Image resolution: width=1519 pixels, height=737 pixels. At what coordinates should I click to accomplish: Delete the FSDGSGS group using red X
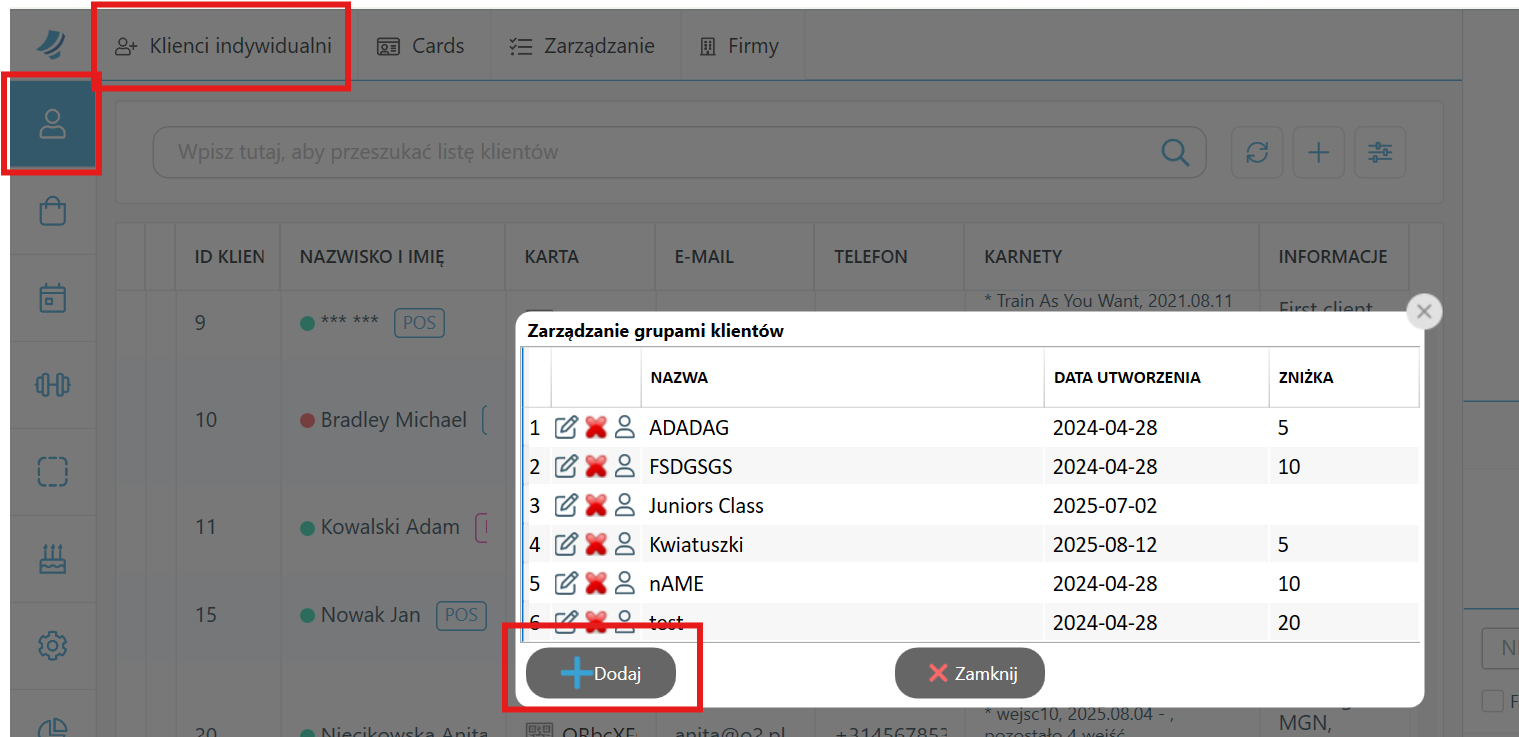[x=596, y=467]
